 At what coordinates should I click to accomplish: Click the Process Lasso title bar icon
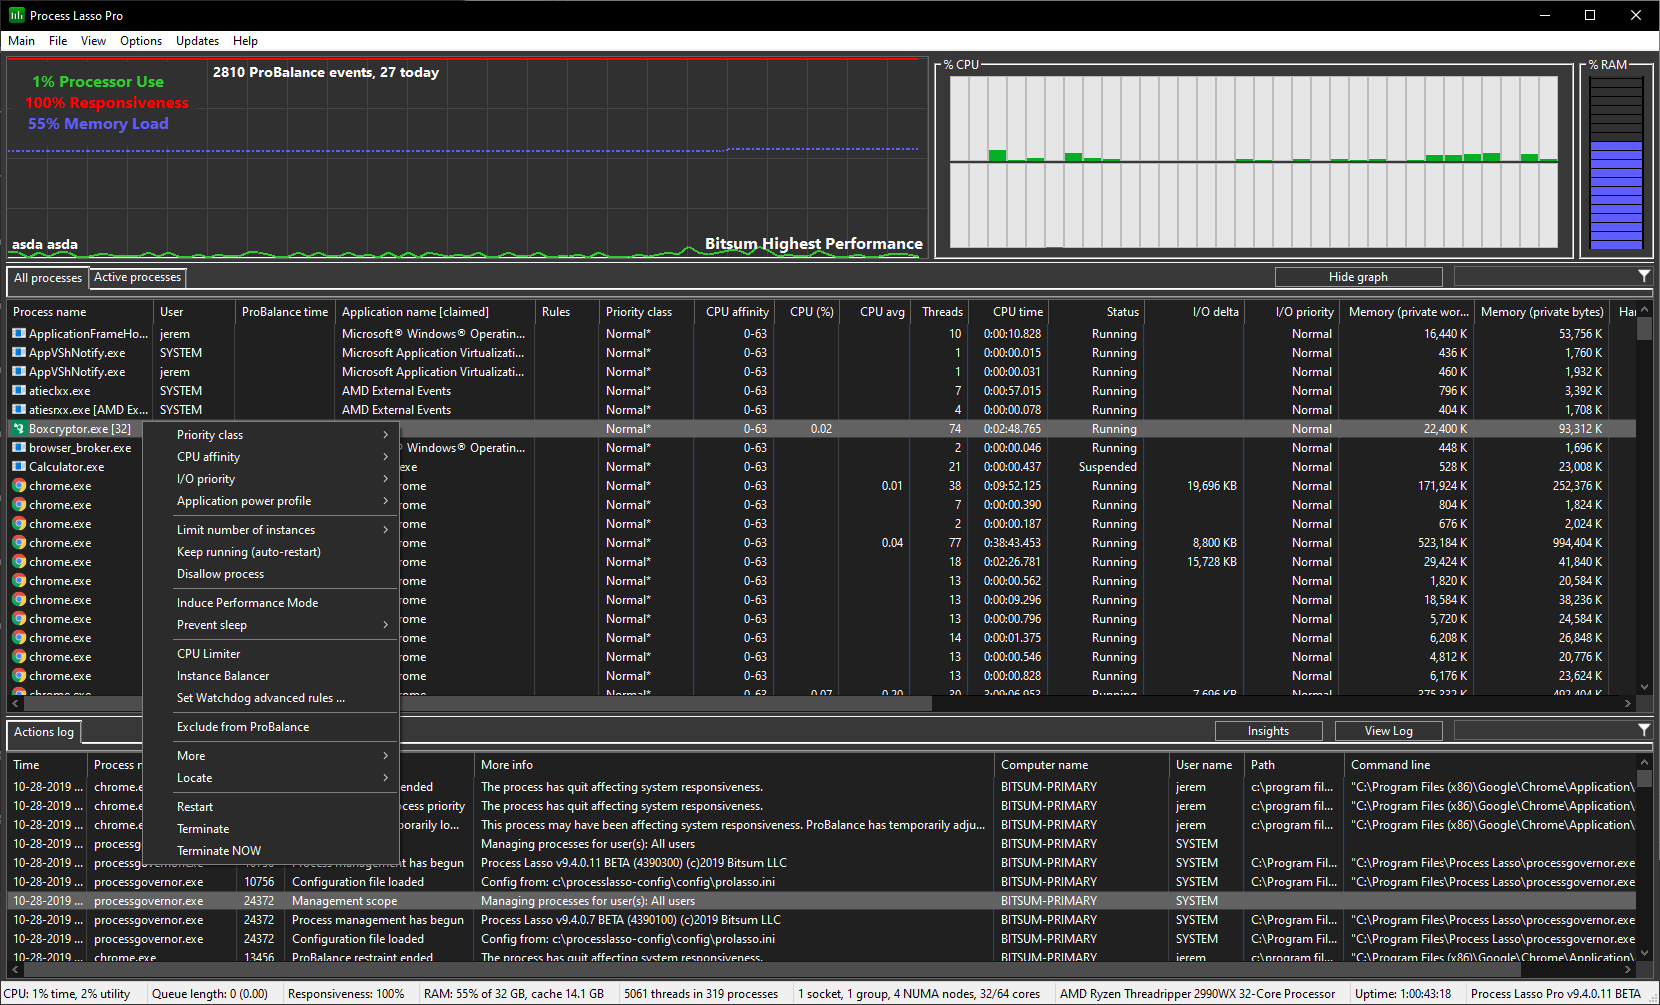pyautogui.click(x=16, y=15)
